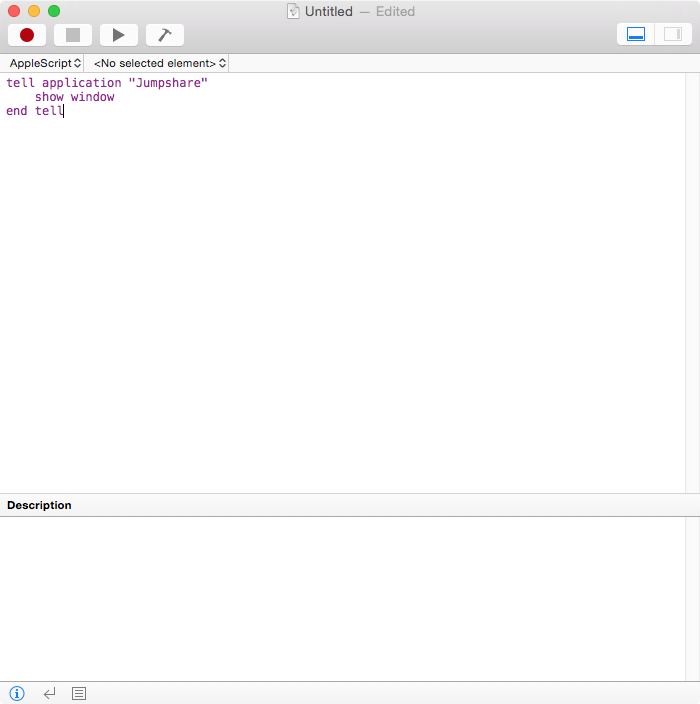Click the Edited status in title bar
Screen dimensions: 700x704
(395, 11)
